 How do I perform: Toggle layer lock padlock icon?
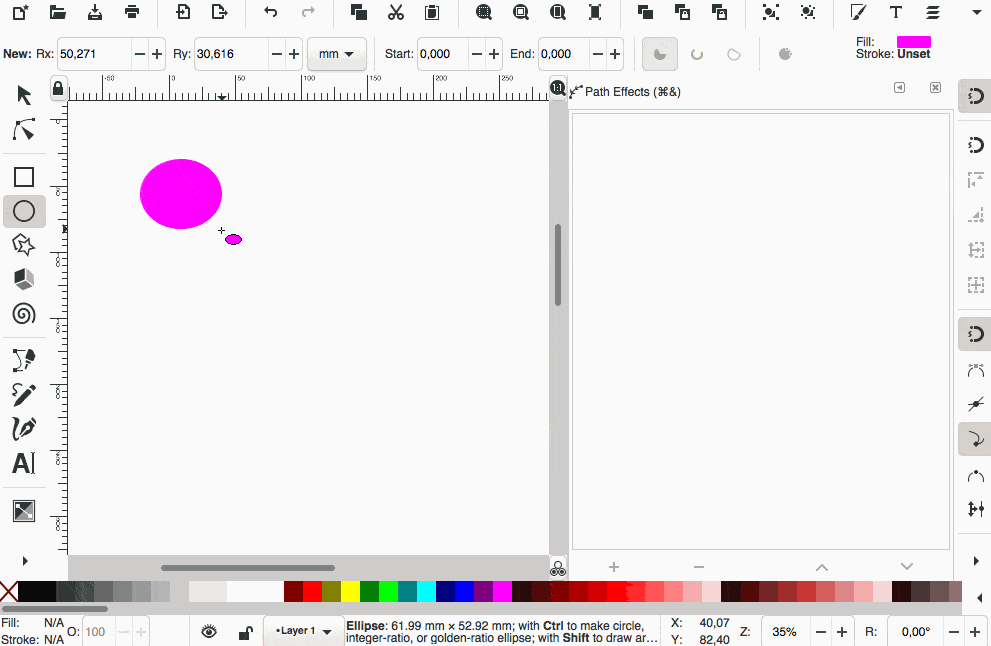click(x=245, y=631)
